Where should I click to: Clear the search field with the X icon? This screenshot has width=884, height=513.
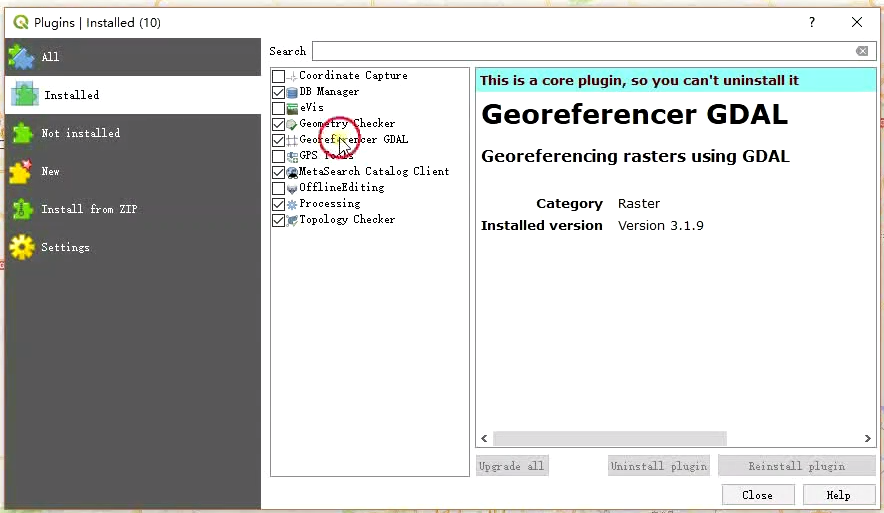[x=862, y=51]
